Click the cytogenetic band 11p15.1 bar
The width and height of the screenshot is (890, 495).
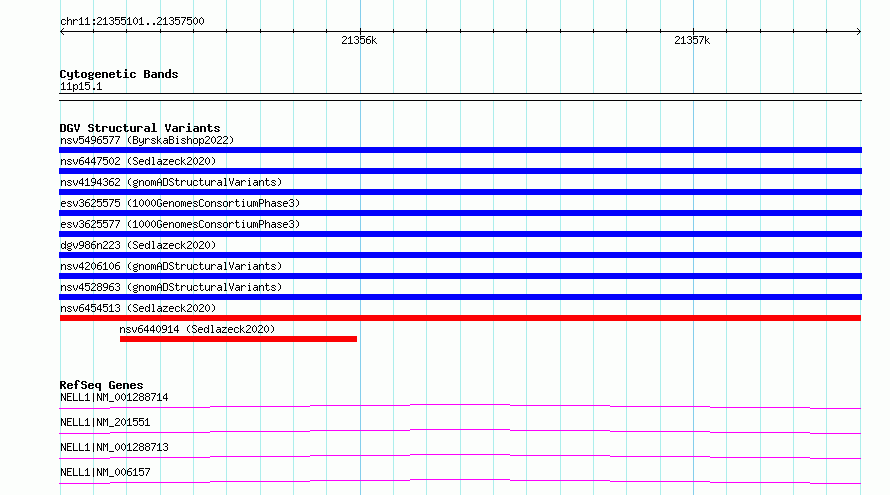click(x=460, y=97)
